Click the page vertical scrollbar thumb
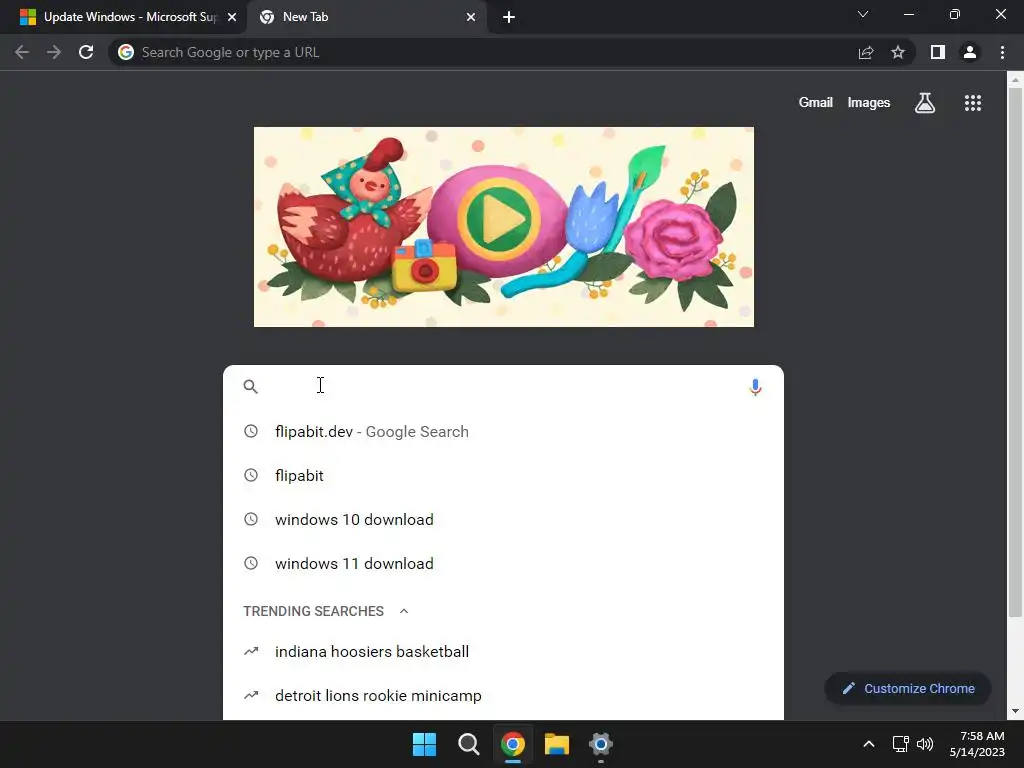1024x768 pixels. 1015,351
